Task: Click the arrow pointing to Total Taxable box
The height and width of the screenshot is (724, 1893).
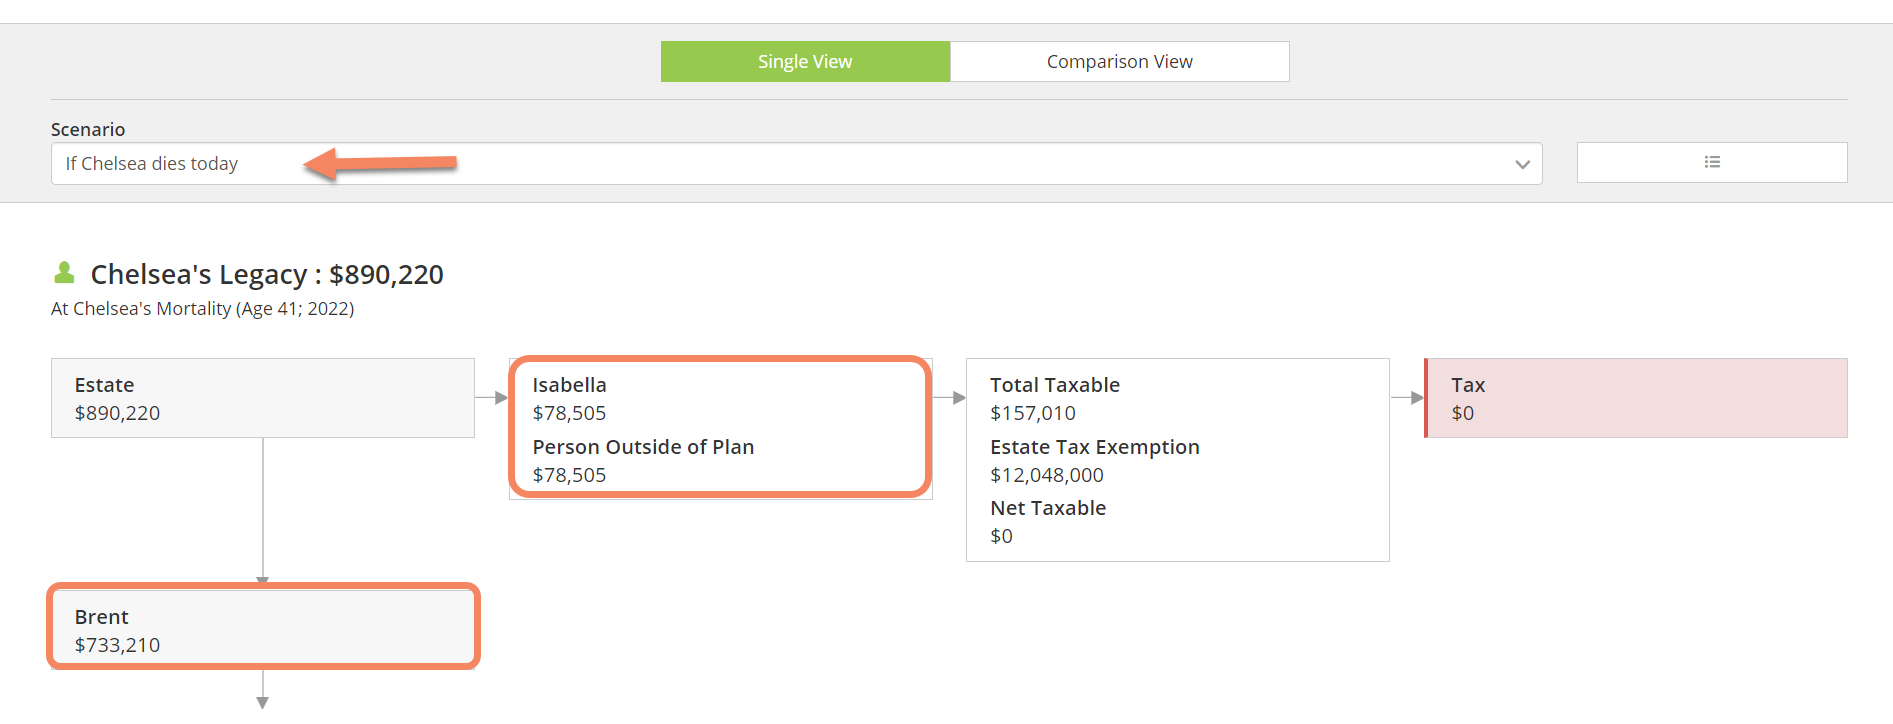Action: tap(950, 398)
